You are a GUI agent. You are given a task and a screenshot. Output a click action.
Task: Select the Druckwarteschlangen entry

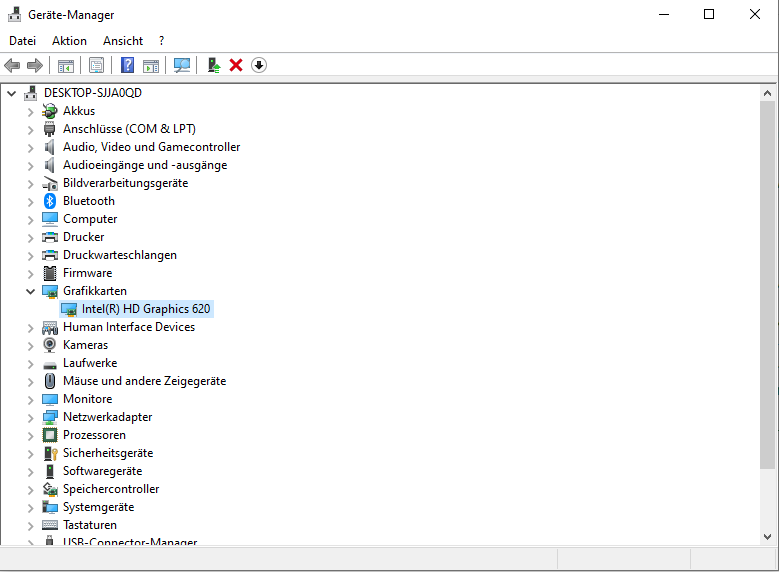tap(119, 255)
